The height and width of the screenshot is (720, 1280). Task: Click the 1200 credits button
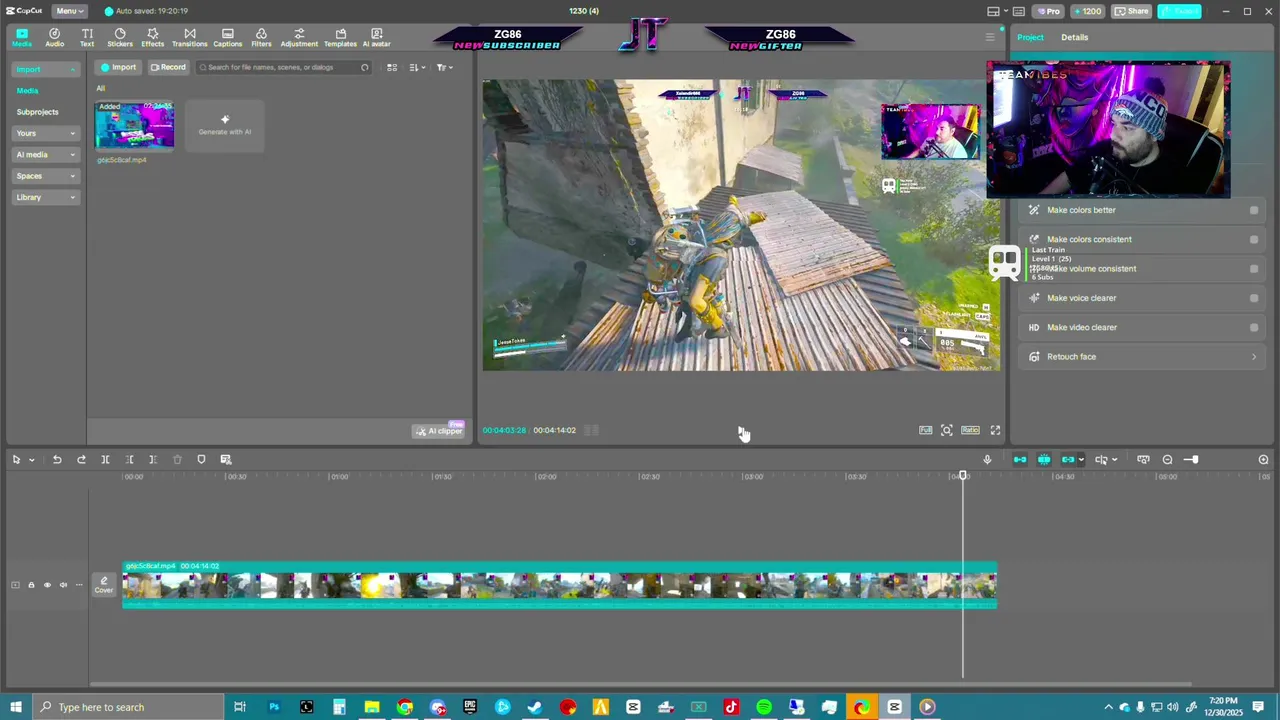[x=1087, y=11]
